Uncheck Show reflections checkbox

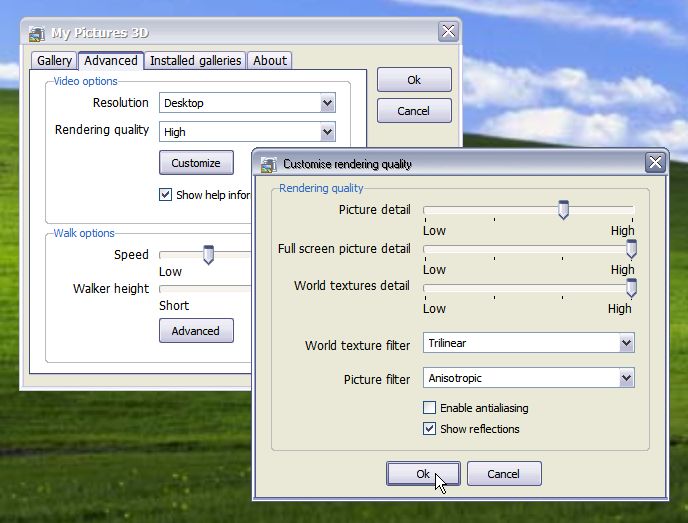tap(429, 429)
